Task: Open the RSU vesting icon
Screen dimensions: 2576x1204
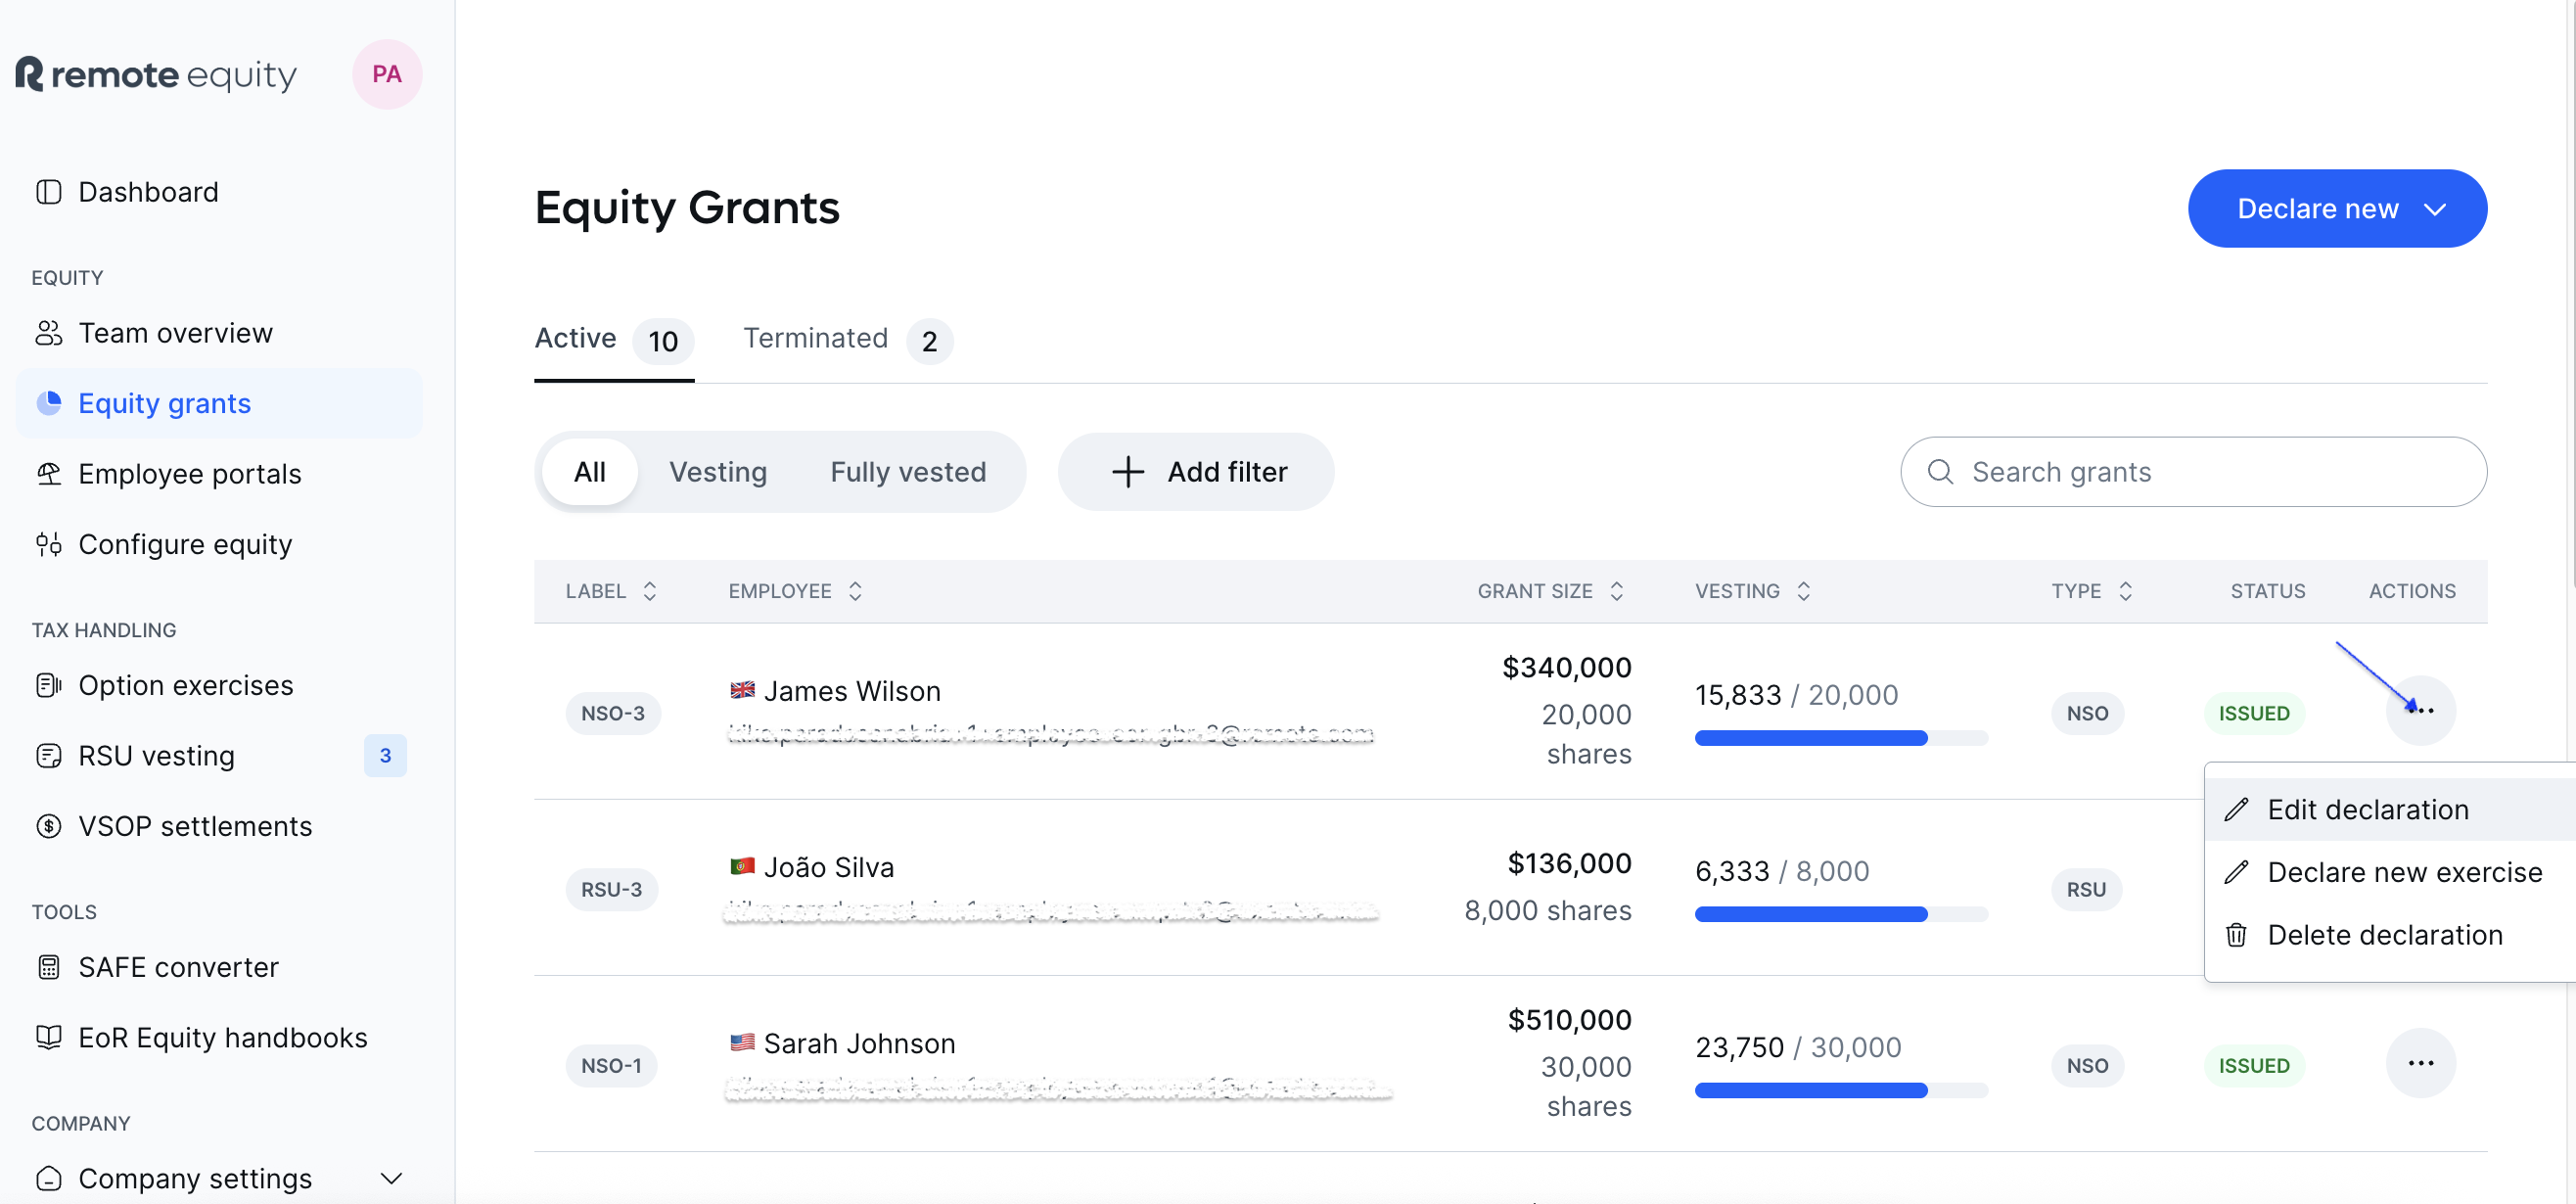Action: pos(48,756)
